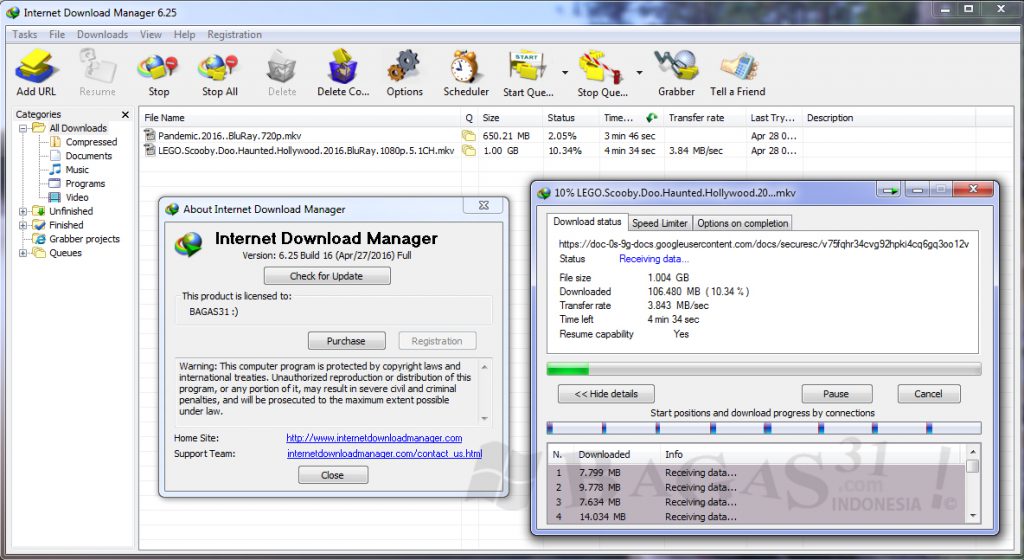Open the internetdownloadmanager.com home site link
This screenshot has width=1024, height=560.
click(374, 438)
